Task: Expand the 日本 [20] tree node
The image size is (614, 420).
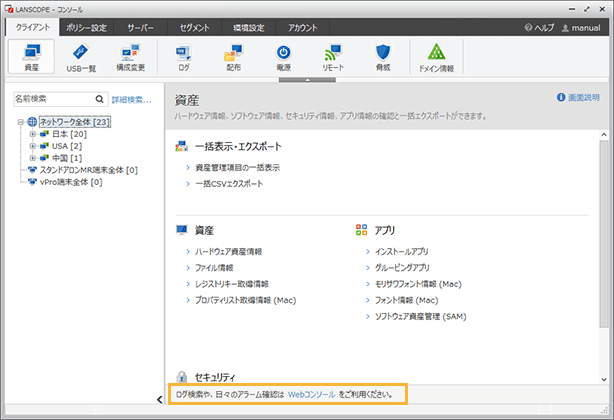Action: coord(32,133)
